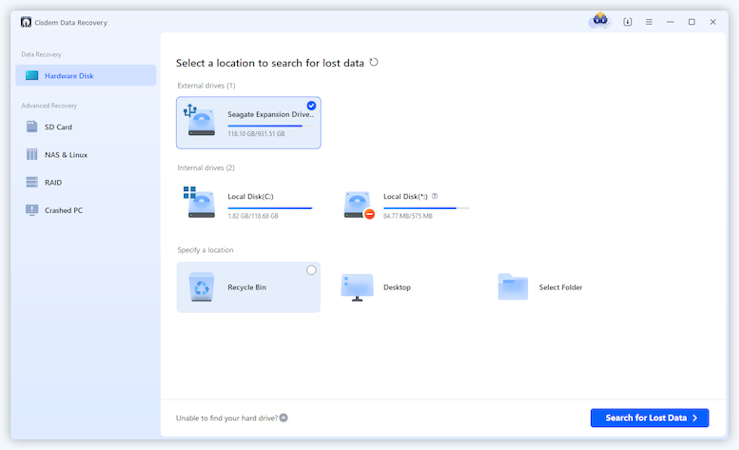Viewport: 739px width, 450px height.
Task: Click the Hardware Disk sidebar icon
Action: tap(32, 75)
